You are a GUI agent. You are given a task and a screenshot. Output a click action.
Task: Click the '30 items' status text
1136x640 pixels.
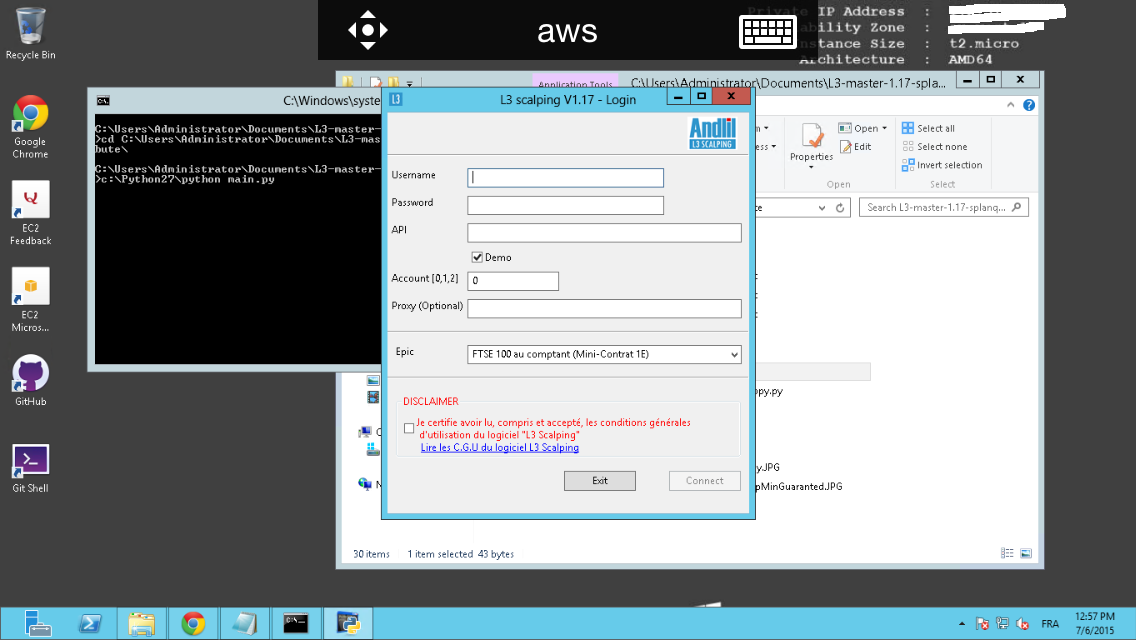click(x=371, y=554)
